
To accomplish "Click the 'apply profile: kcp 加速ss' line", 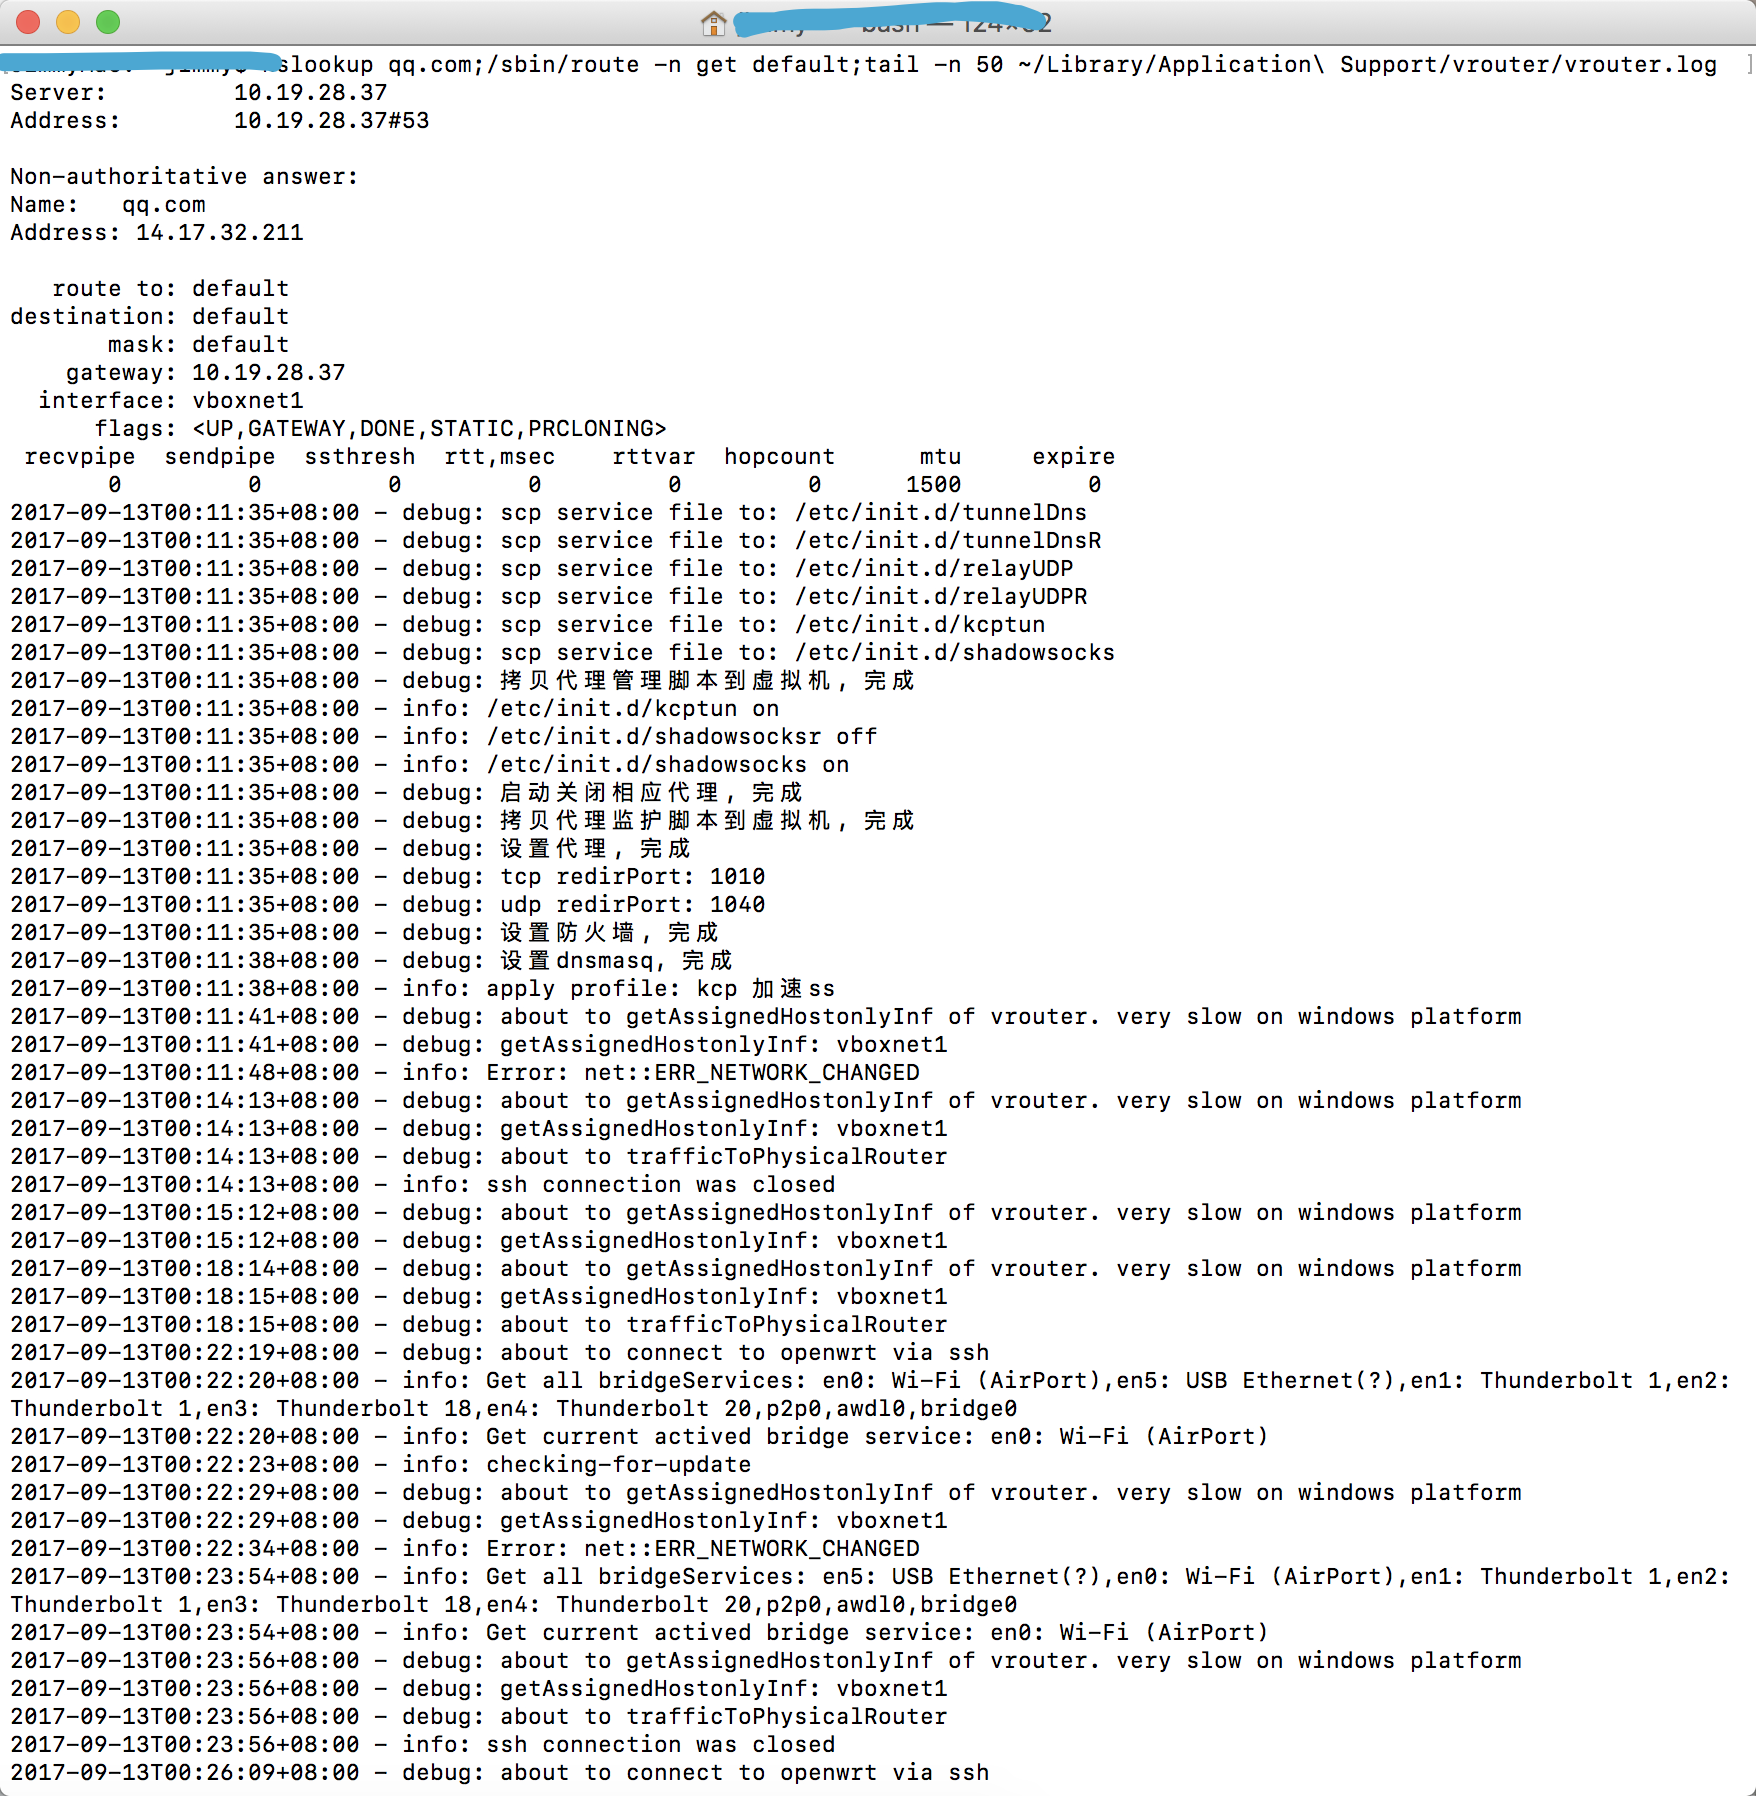I will (423, 988).
